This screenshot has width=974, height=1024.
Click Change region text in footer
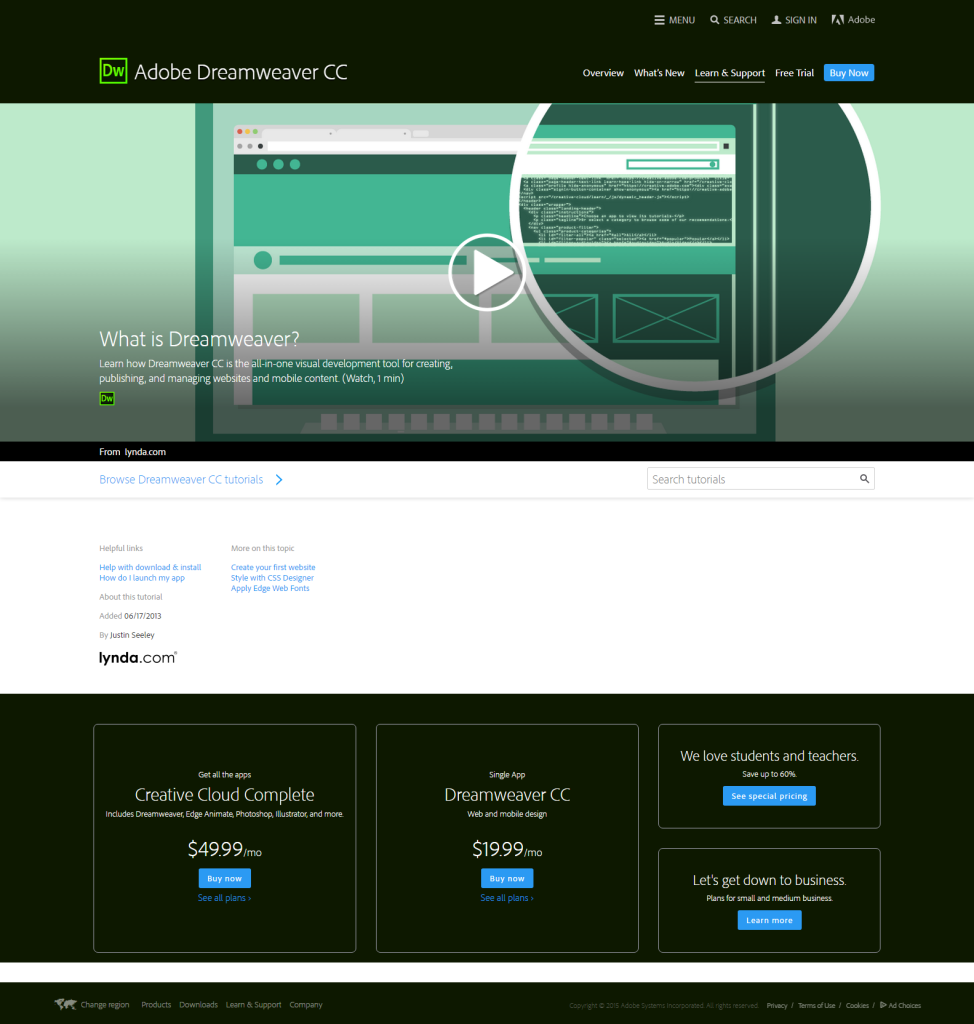click(x=105, y=1004)
